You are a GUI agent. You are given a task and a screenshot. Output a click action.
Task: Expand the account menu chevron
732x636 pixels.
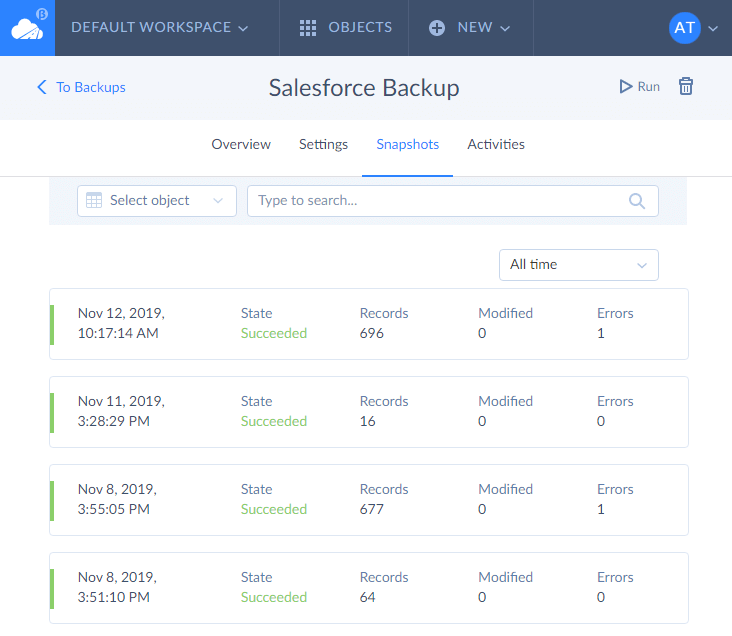[x=713, y=28]
